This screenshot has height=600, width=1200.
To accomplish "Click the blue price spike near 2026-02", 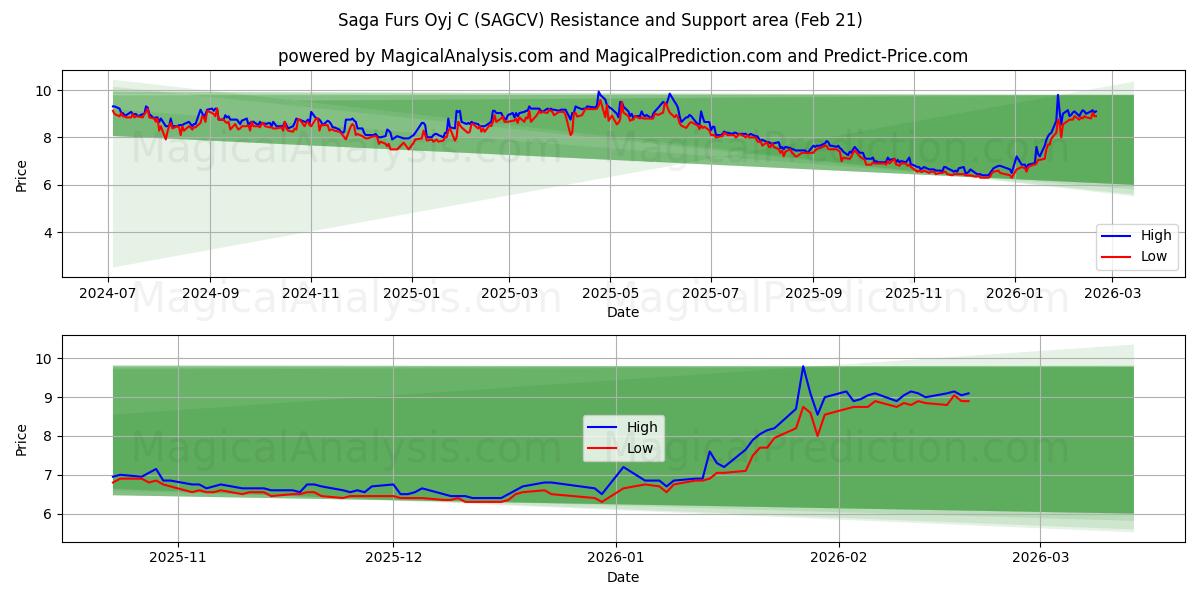I will (803, 368).
